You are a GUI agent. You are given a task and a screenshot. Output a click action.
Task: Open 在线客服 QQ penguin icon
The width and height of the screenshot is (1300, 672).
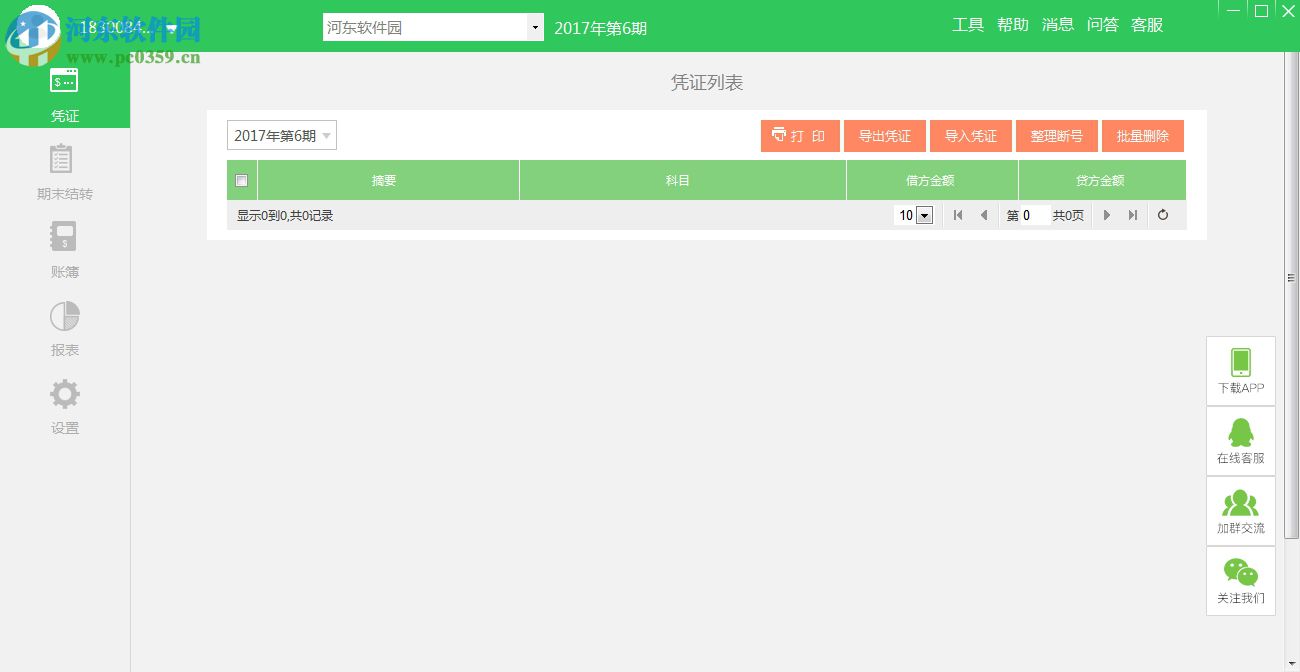(x=1241, y=432)
